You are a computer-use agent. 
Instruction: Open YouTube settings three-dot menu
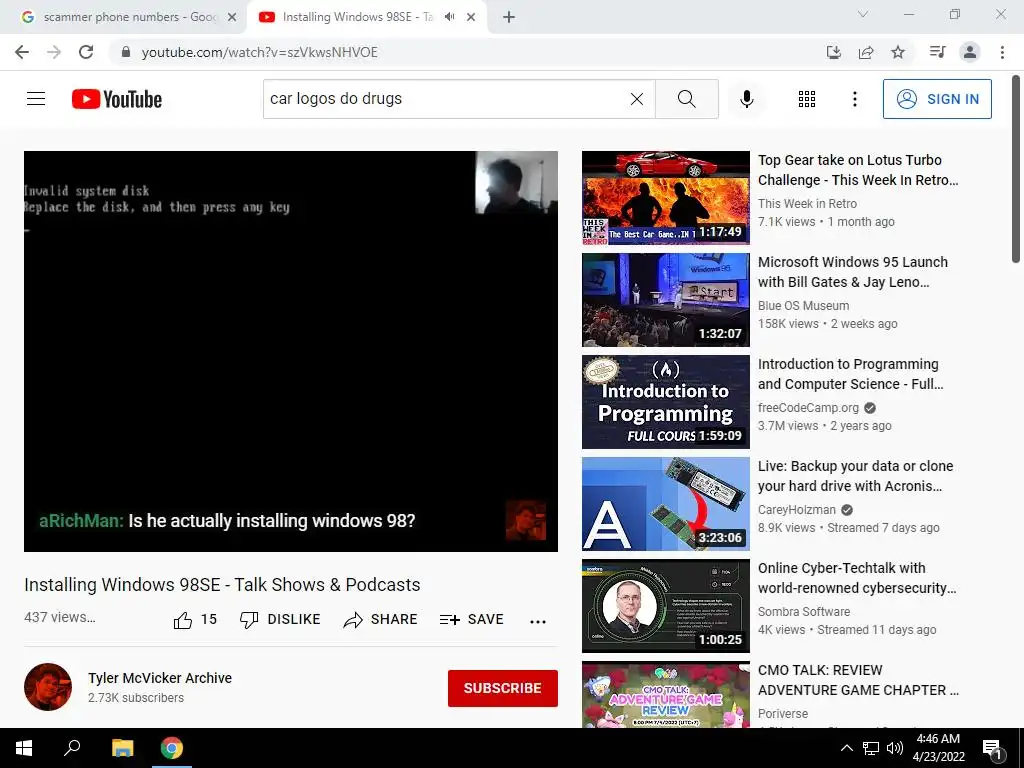tap(854, 99)
